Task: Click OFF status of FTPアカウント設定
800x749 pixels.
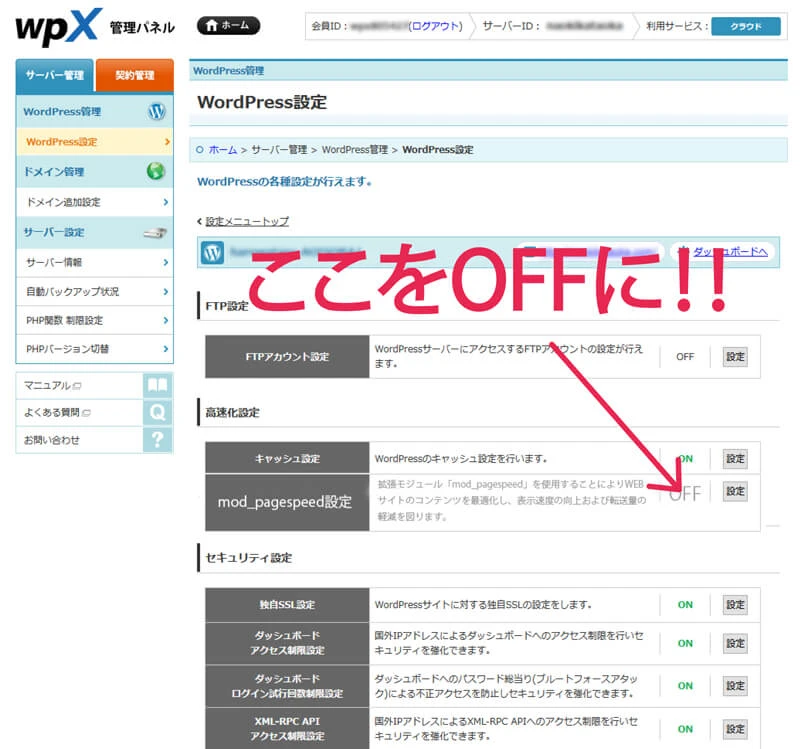Action: pyautogui.click(x=685, y=357)
